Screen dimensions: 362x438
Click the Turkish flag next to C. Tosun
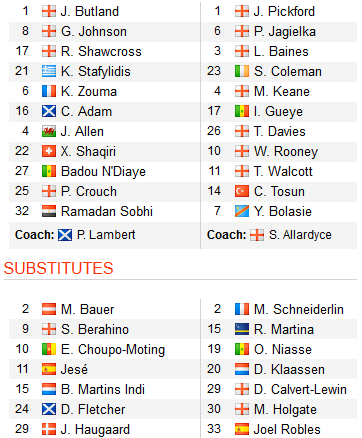pyautogui.click(x=242, y=191)
